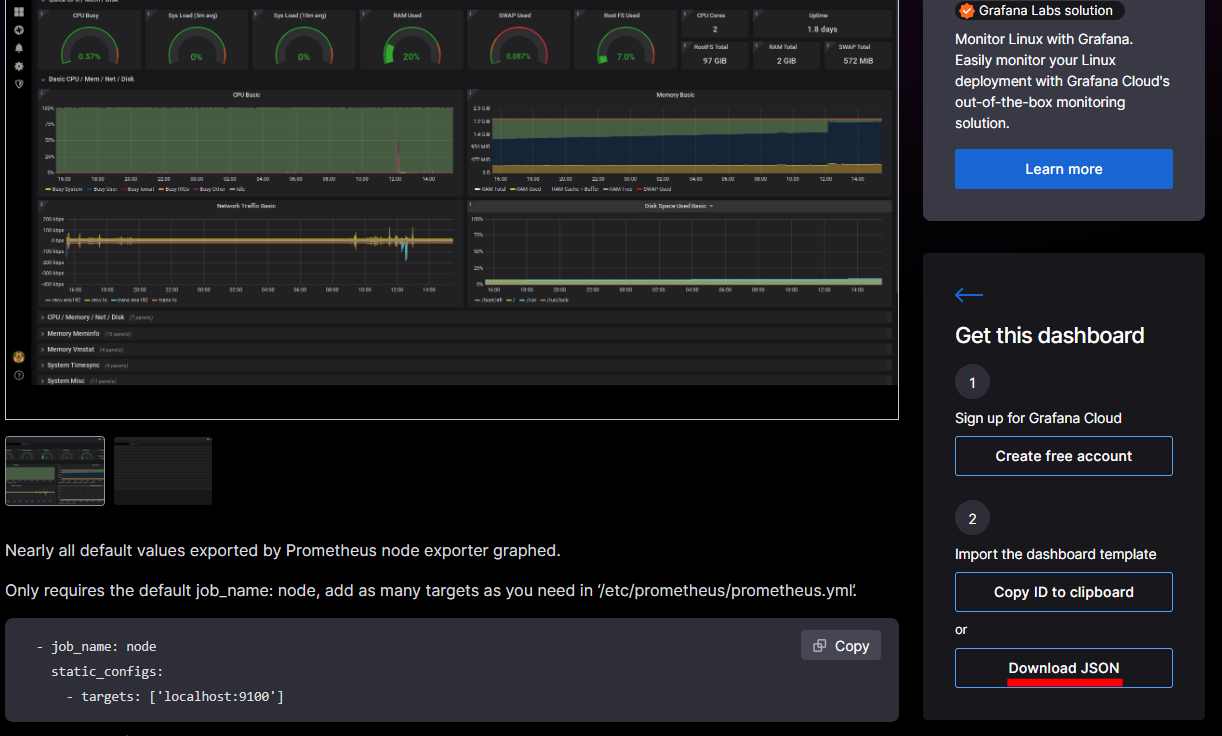1222x736 pixels.
Task: Click the Import the dashboard template text
Action: click(1056, 554)
